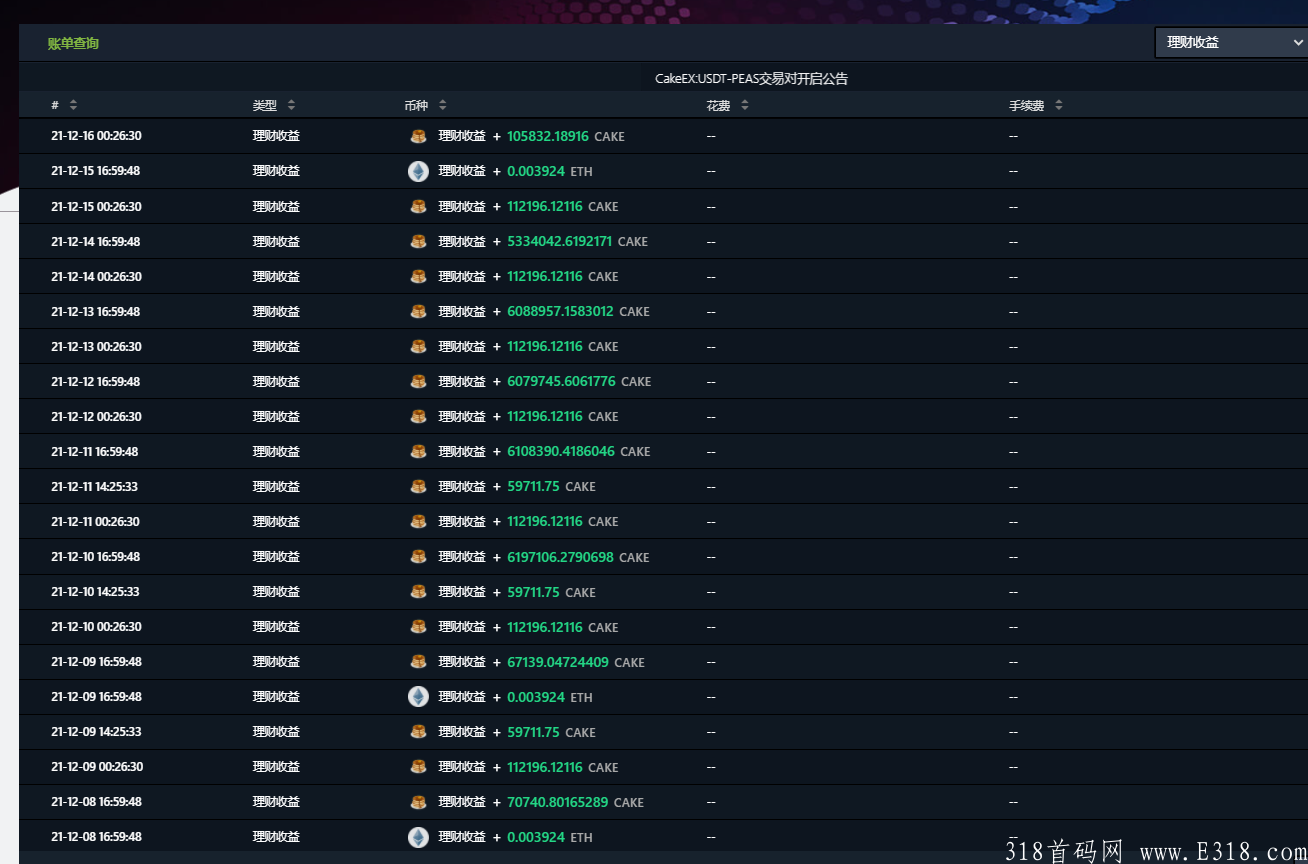Select the 21-12-11 14:25:33 row
The height and width of the screenshot is (864, 1308).
tap(663, 487)
